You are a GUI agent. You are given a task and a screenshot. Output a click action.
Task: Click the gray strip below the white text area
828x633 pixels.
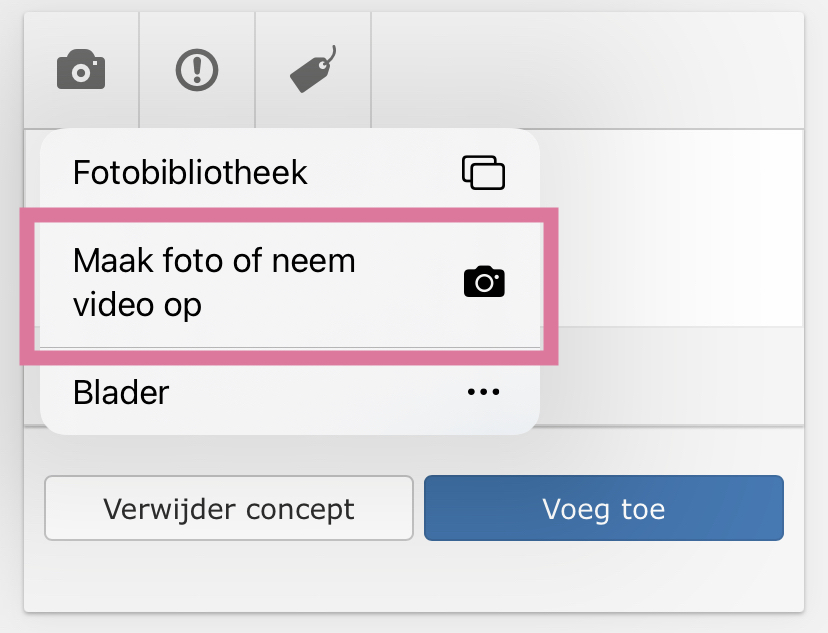(x=672, y=376)
